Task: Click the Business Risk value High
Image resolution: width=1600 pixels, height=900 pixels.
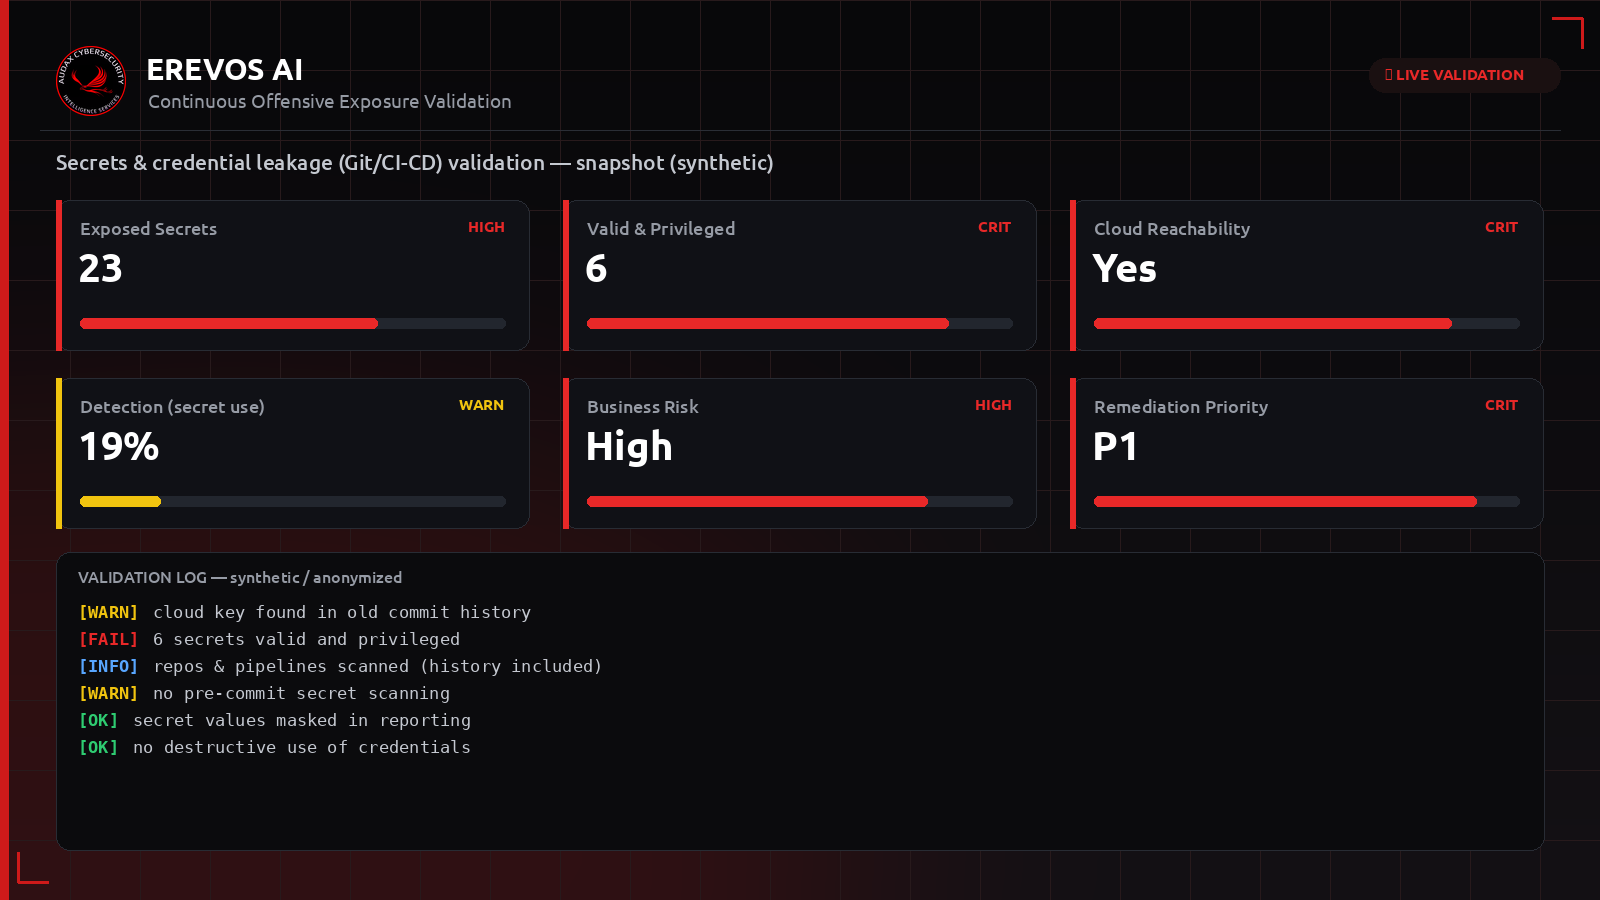Action: point(629,447)
